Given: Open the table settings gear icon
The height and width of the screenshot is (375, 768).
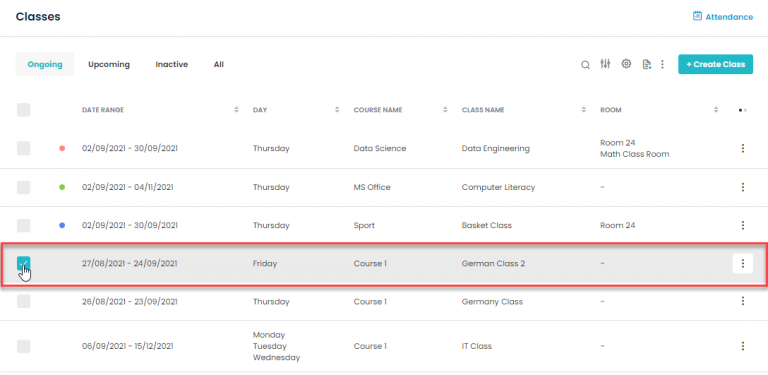Looking at the screenshot, I should click(x=626, y=64).
